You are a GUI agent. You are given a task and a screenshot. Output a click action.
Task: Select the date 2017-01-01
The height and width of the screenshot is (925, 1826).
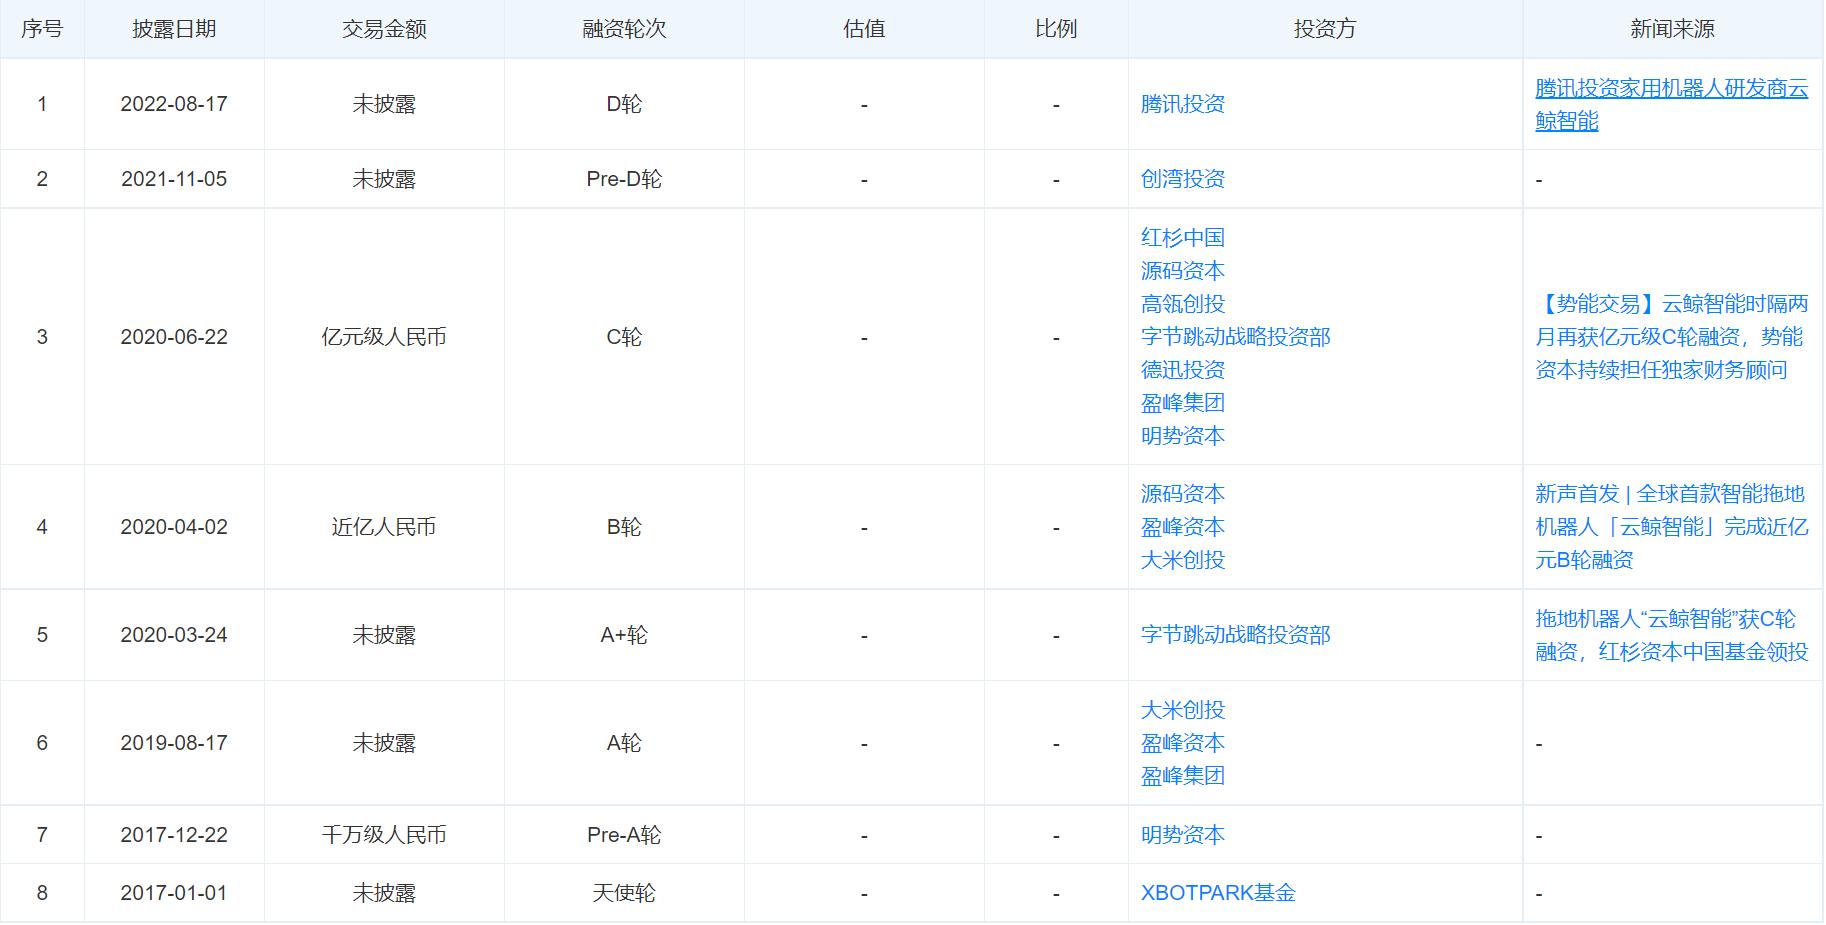(174, 893)
